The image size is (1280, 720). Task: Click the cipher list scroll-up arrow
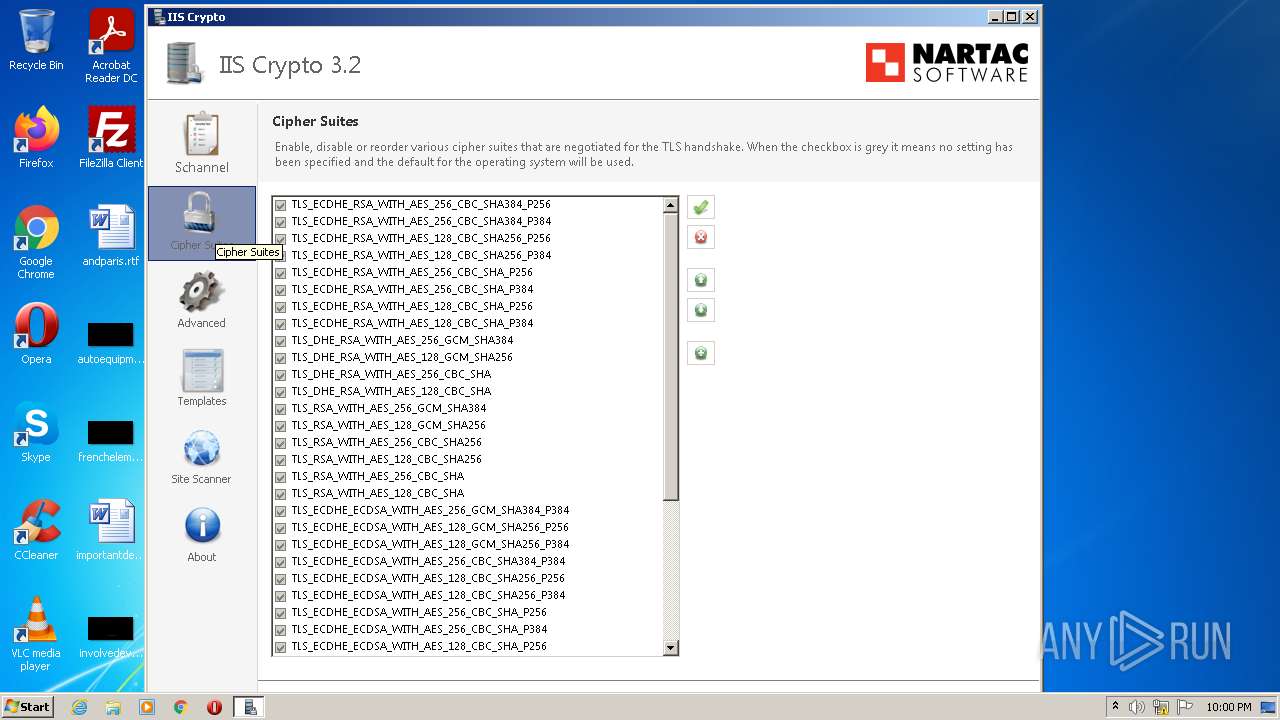click(670, 205)
